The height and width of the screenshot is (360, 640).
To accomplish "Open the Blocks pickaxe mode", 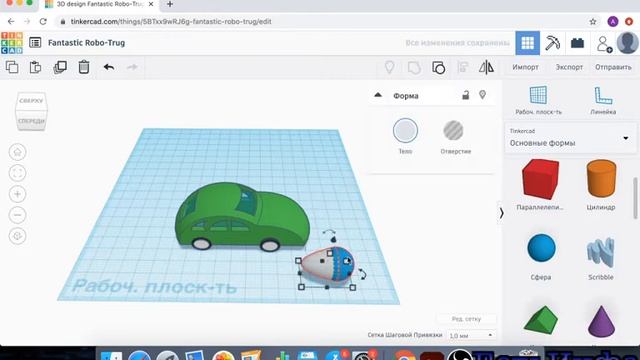I will click(x=553, y=43).
